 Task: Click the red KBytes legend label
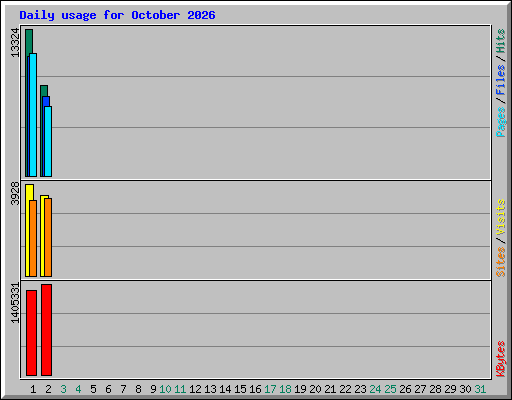tap(500, 359)
